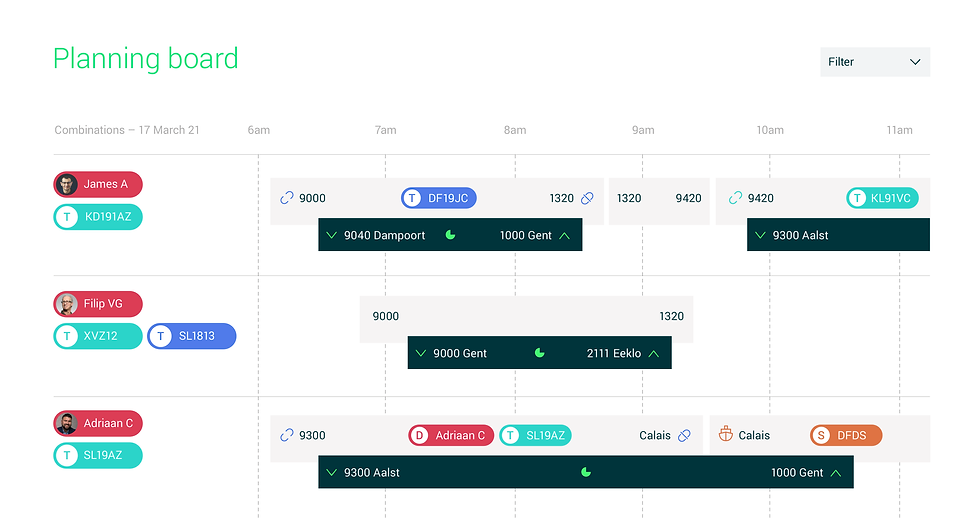Expand the down chevron of 9000 Gent
Screen dimensions: 980x518
point(421,353)
